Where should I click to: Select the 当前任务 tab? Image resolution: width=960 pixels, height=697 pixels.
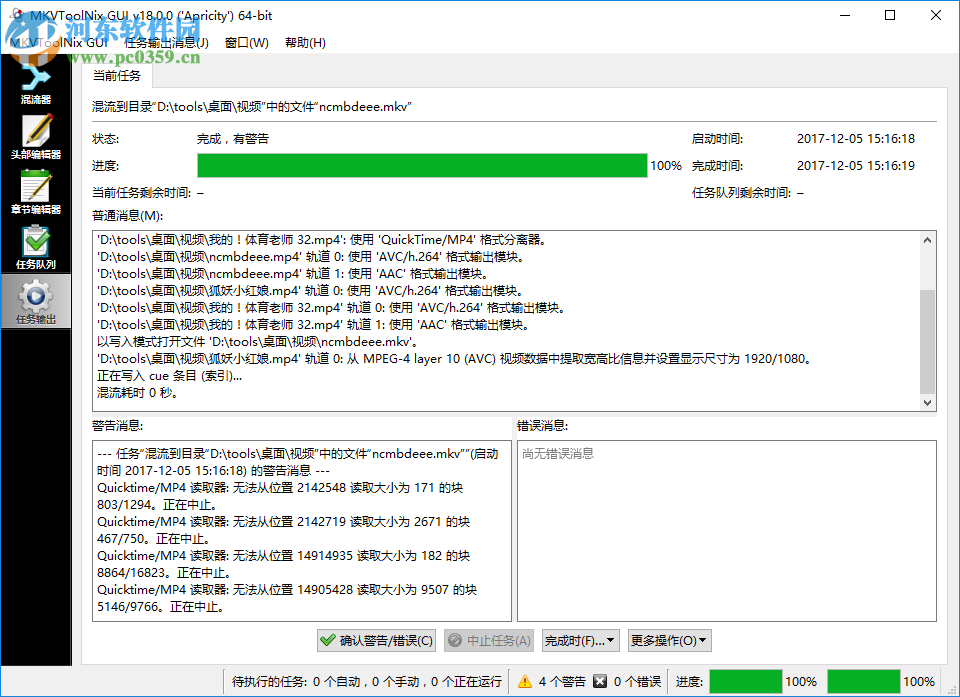(x=117, y=75)
